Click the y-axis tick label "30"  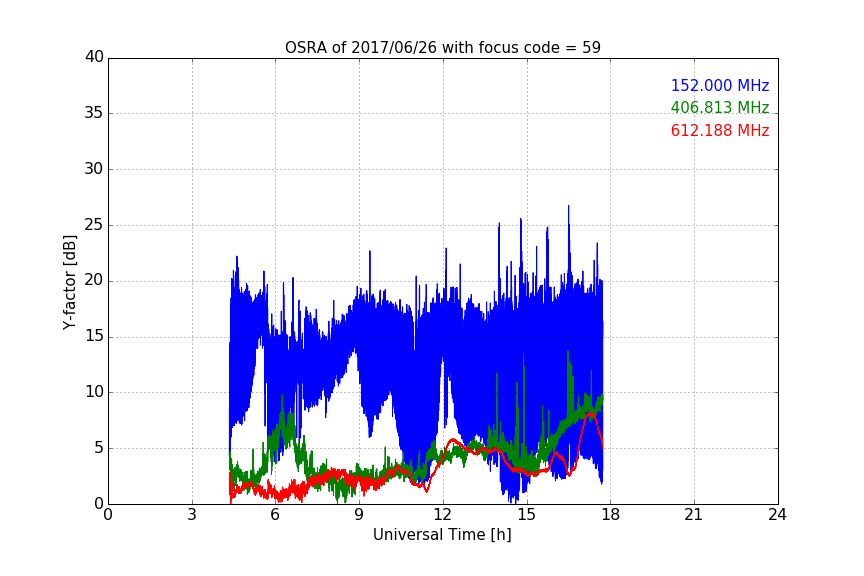coord(94,169)
